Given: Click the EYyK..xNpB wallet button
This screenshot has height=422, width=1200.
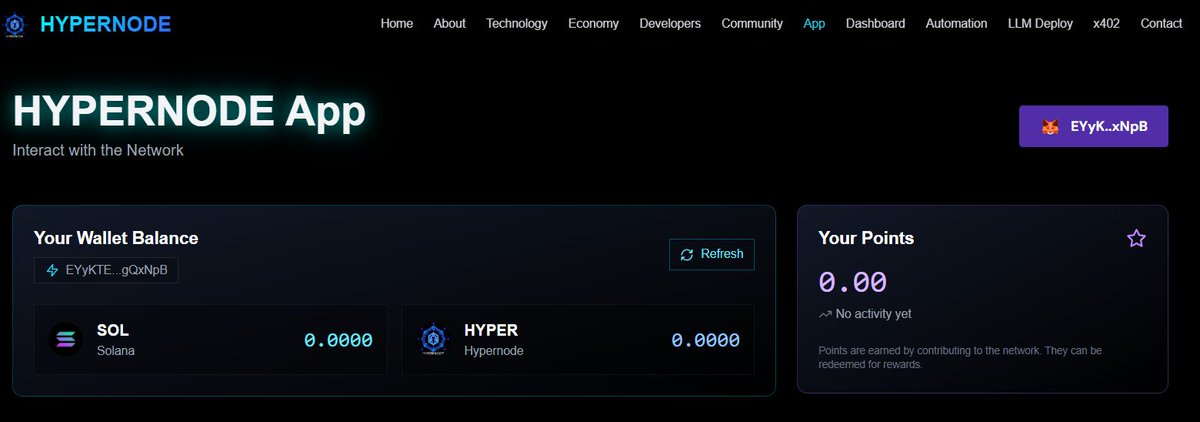Looking at the screenshot, I should 1093,127.
